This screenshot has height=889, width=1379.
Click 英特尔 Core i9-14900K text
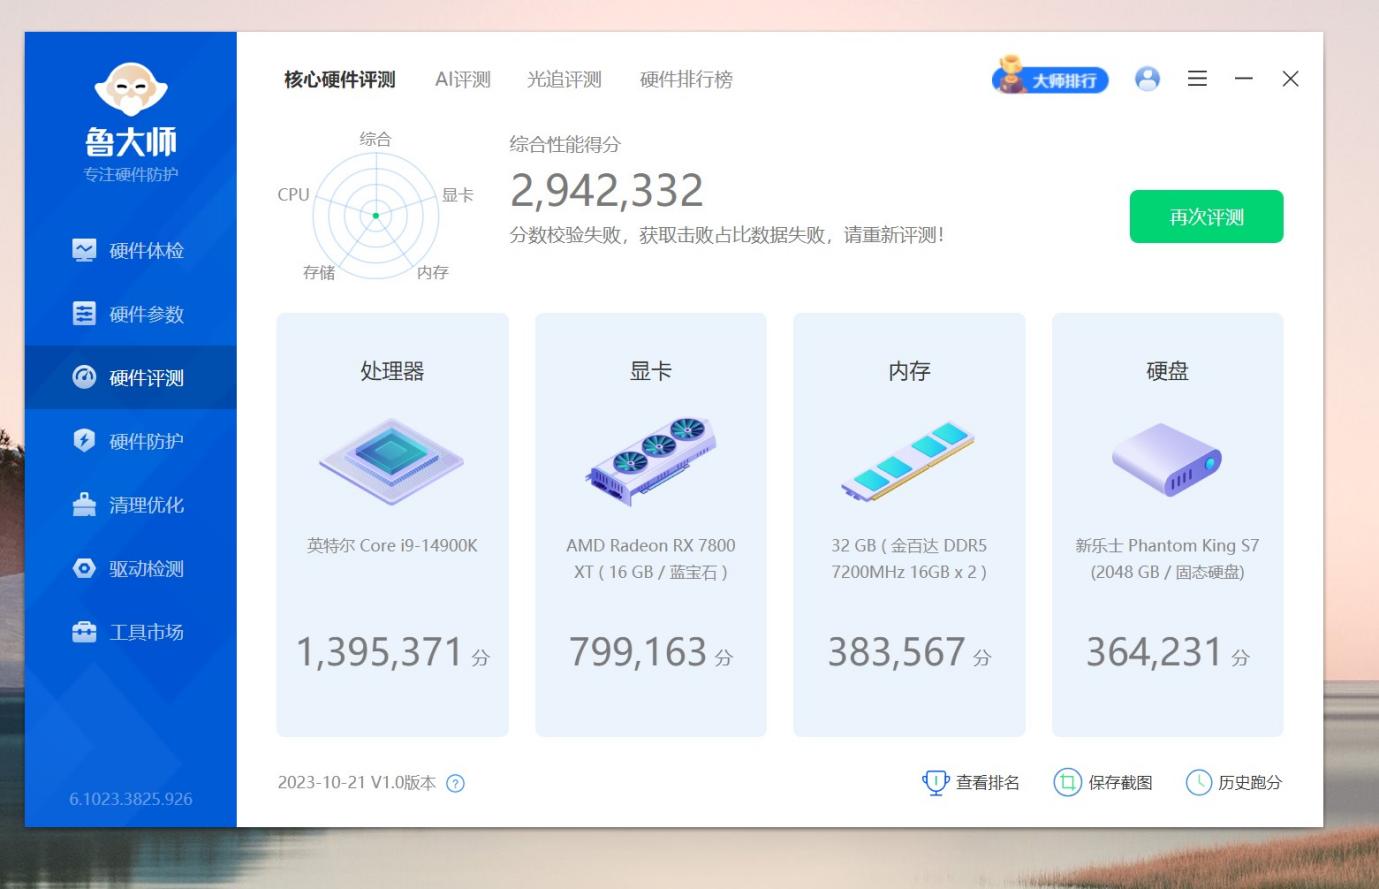pyautogui.click(x=392, y=546)
